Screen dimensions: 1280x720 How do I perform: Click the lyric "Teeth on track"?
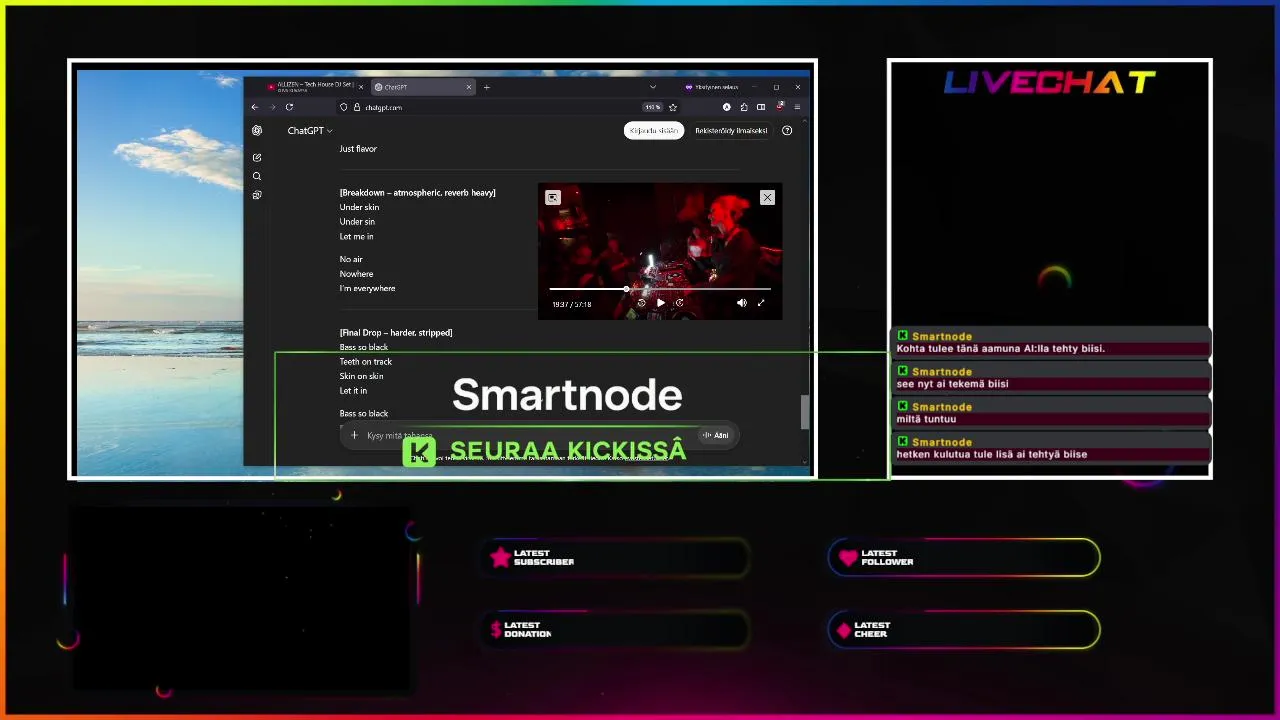pos(365,362)
